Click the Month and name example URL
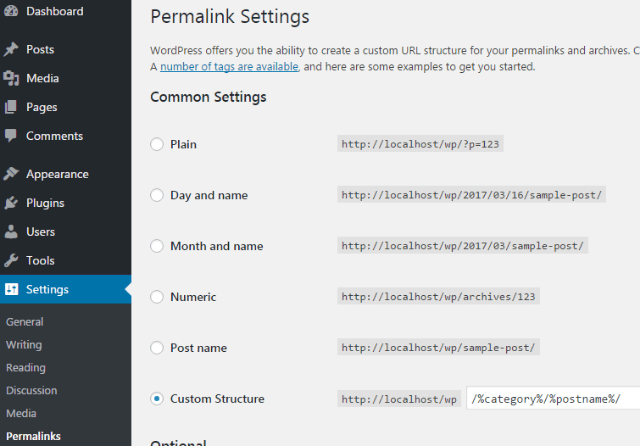Screen dimensions: 640x446 462,246
